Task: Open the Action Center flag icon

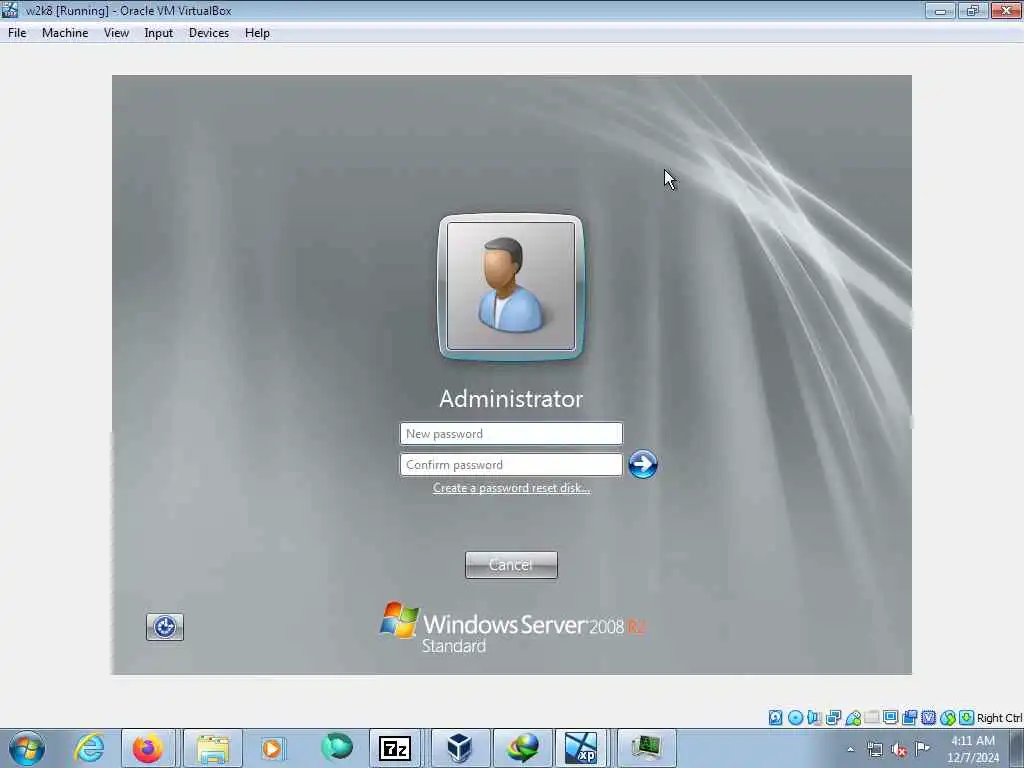Action: (x=922, y=749)
